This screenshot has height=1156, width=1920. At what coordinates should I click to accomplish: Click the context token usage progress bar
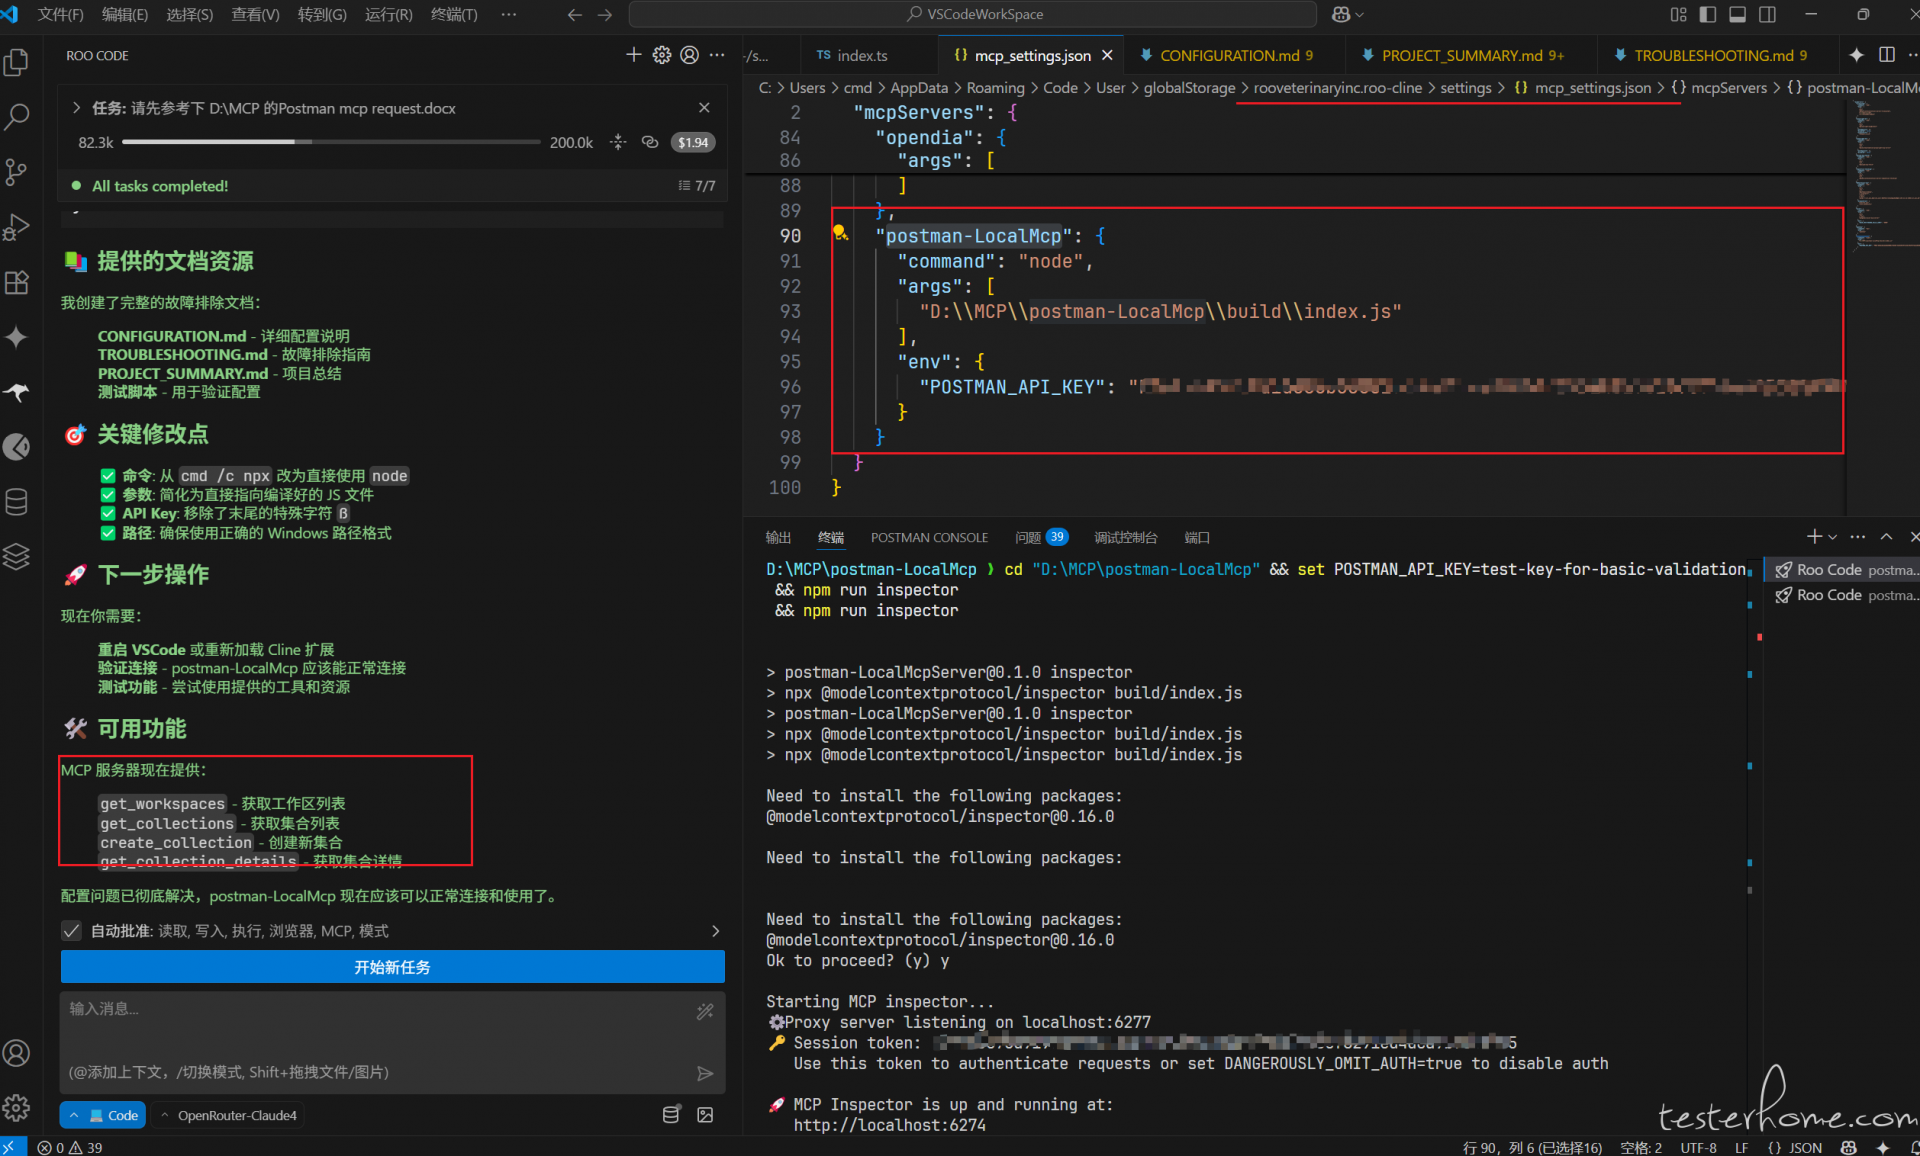coord(331,142)
